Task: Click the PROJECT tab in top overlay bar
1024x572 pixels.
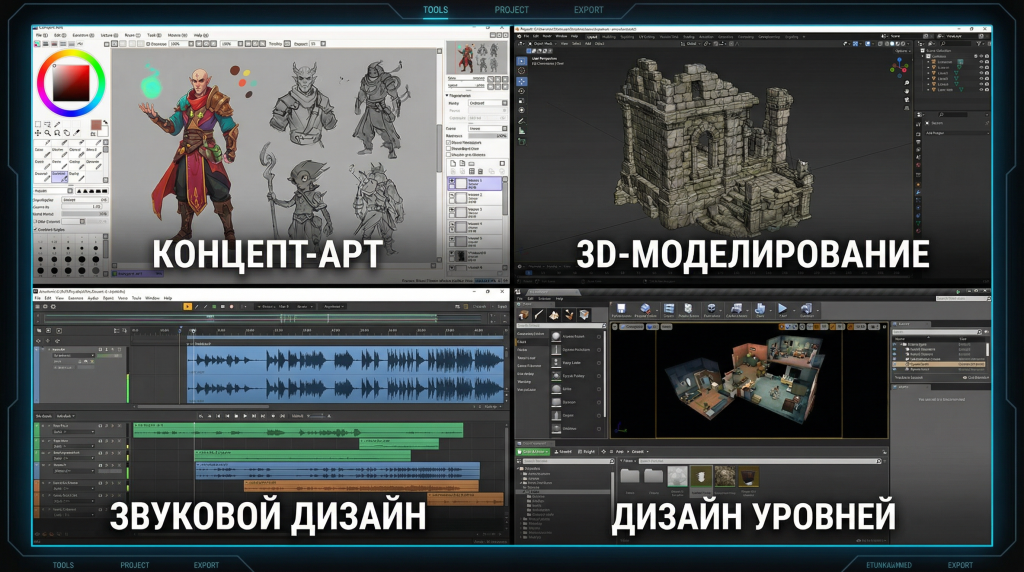Action: [x=511, y=10]
